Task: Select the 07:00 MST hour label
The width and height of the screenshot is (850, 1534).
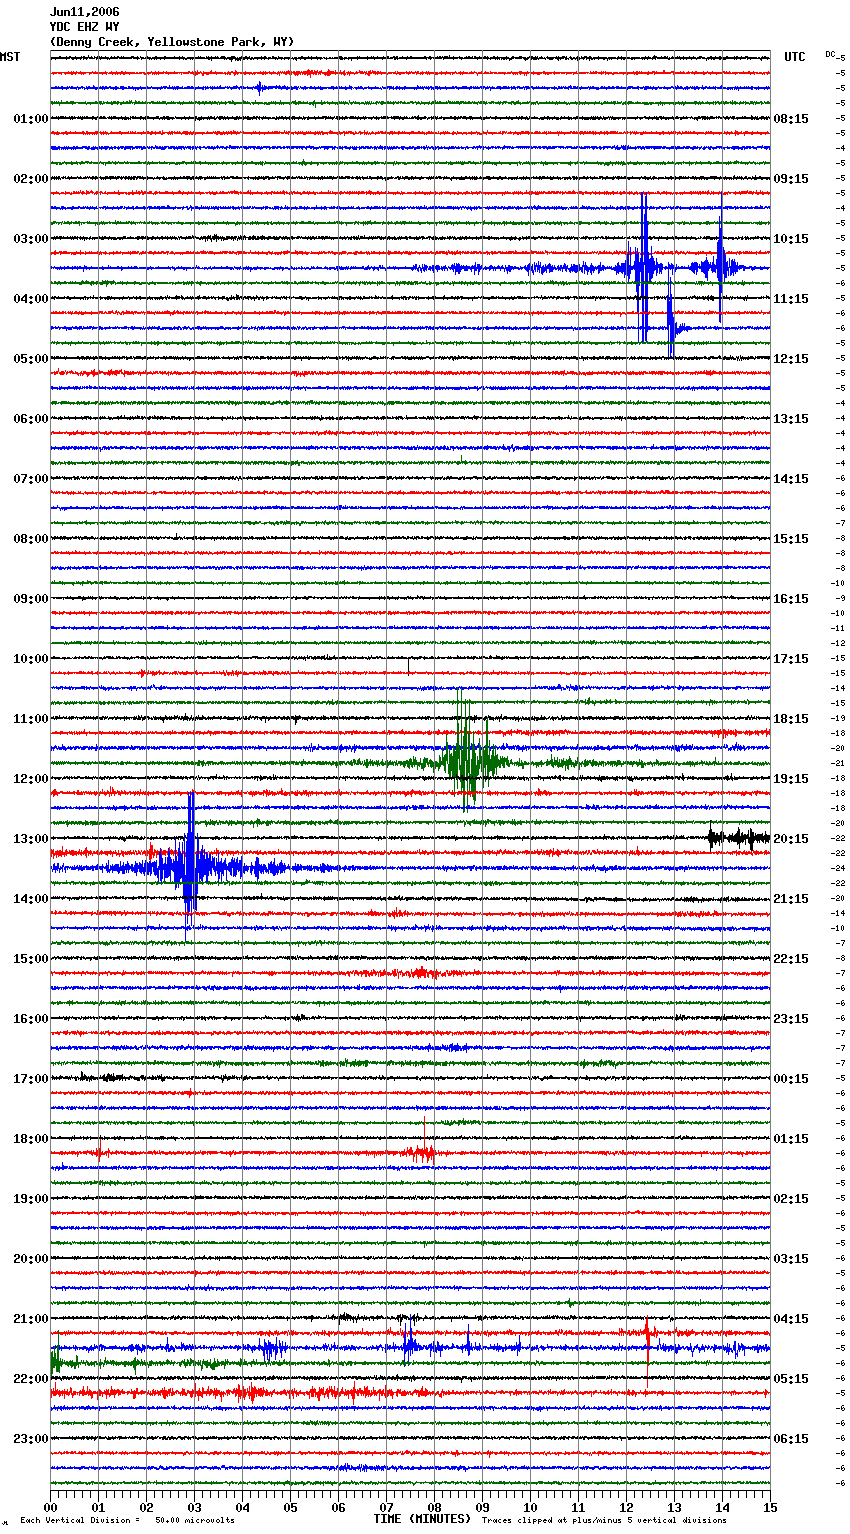Action: click(30, 479)
